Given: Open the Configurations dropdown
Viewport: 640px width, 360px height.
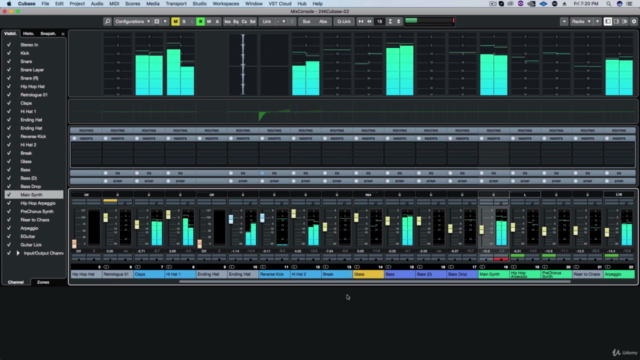Looking at the screenshot, I should (x=132, y=22).
